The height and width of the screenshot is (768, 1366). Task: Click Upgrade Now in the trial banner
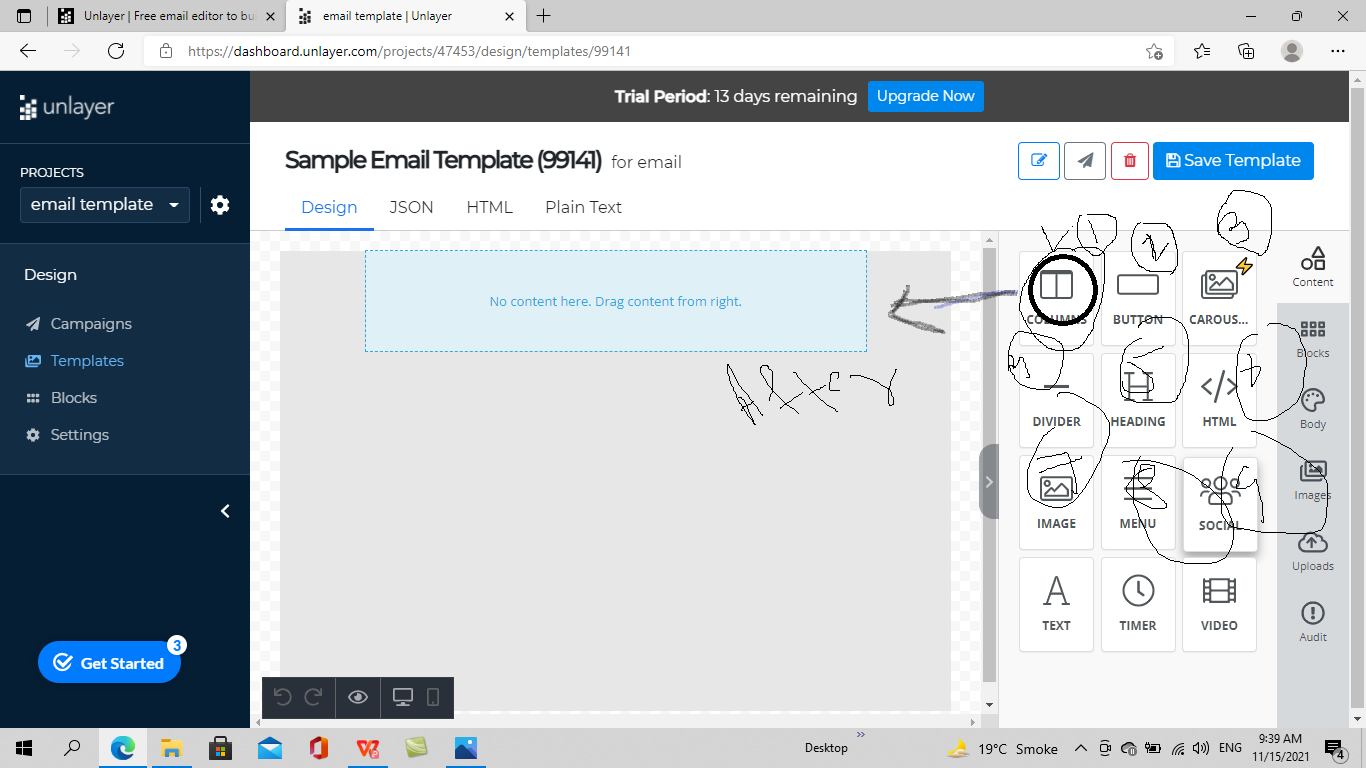coord(925,96)
